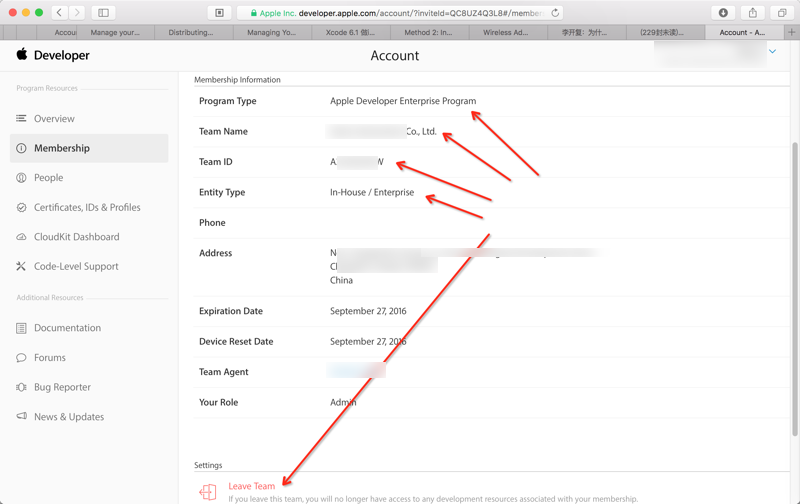
Task: Click the Safari Share icon
Action: tap(753, 13)
